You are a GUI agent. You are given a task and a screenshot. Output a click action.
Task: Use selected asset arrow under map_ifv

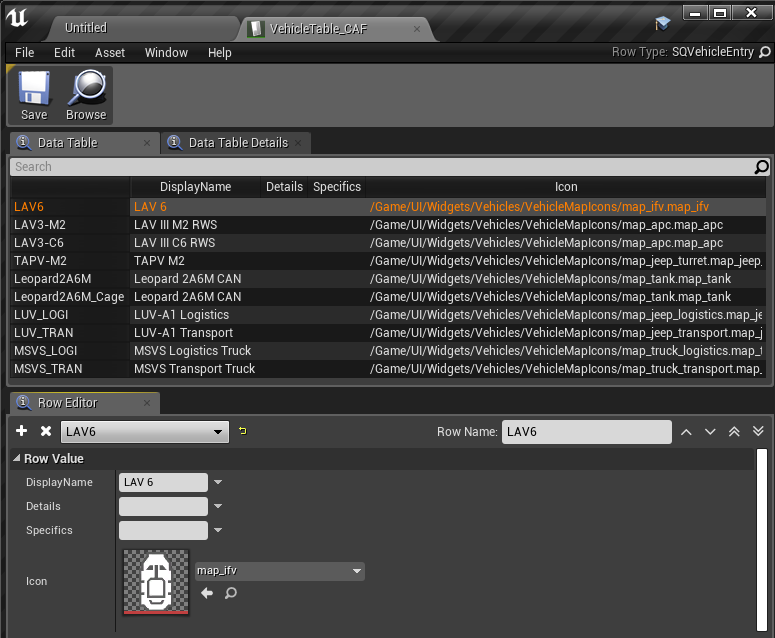(x=207, y=593)
